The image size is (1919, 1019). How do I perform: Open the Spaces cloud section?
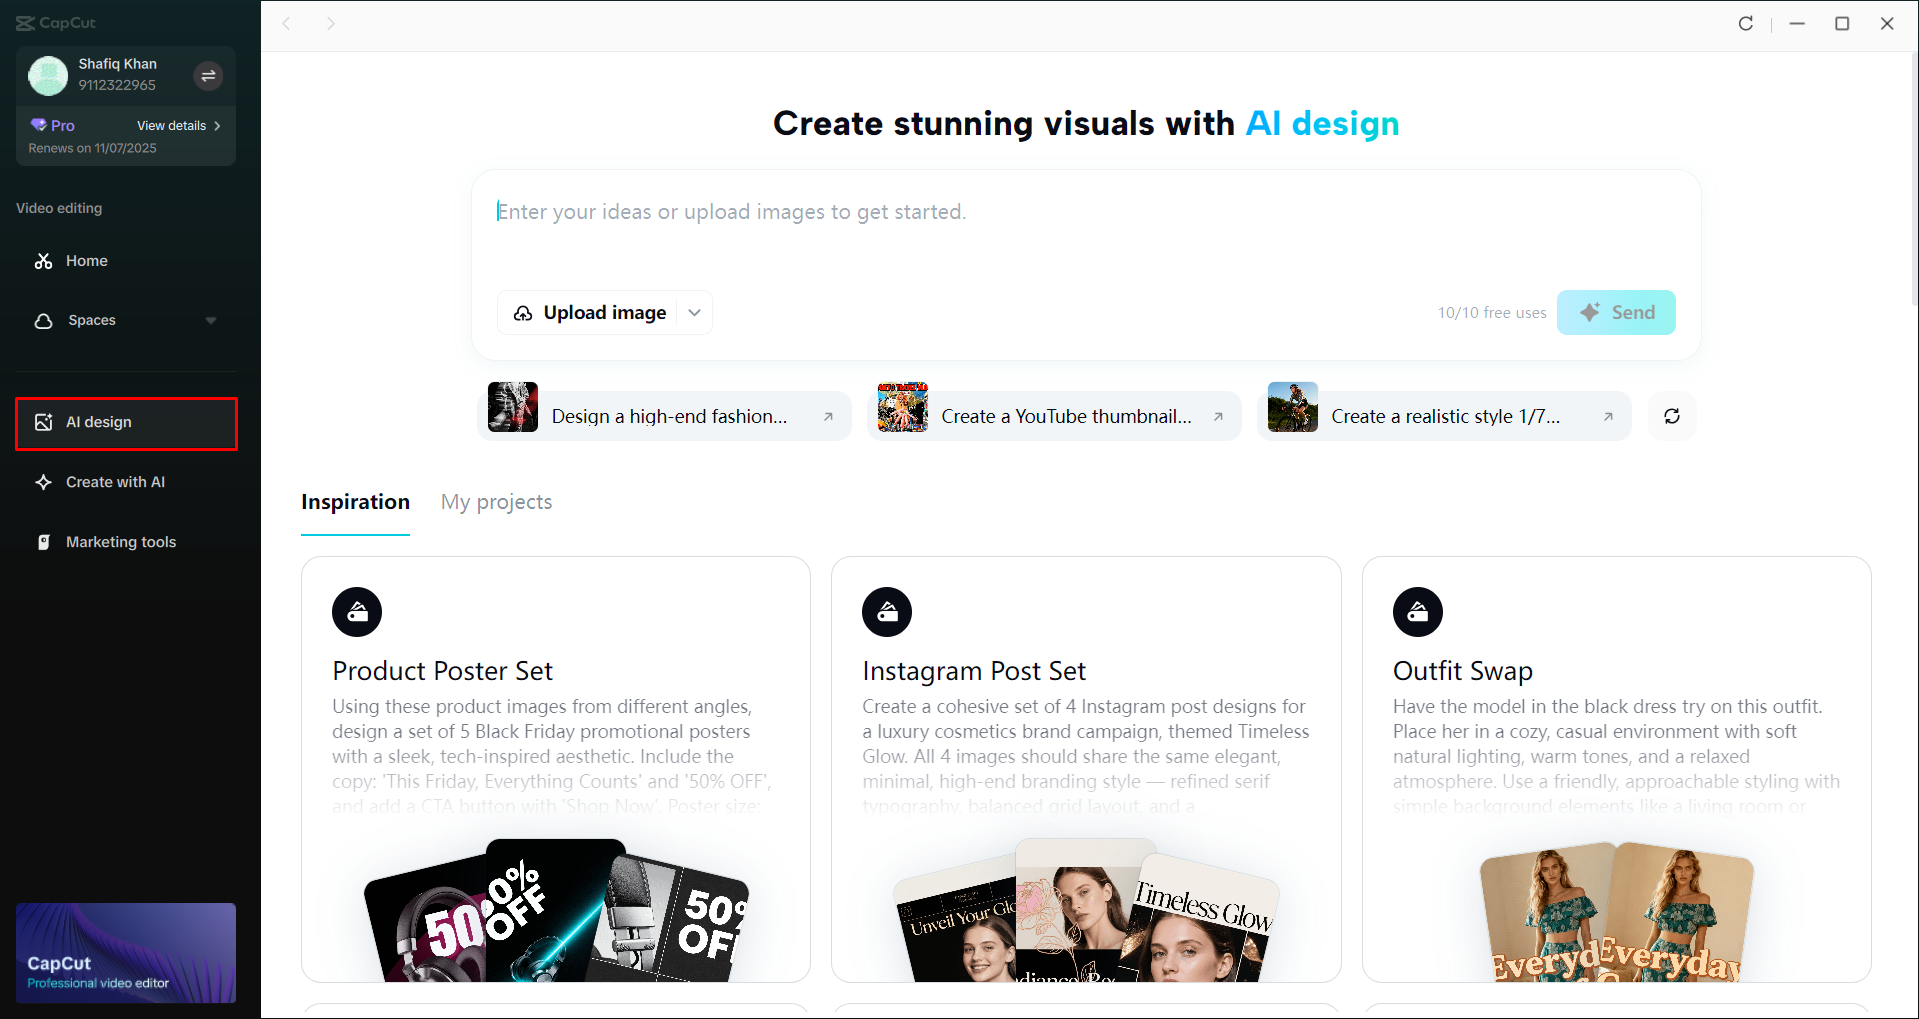[x=91, y=320]
